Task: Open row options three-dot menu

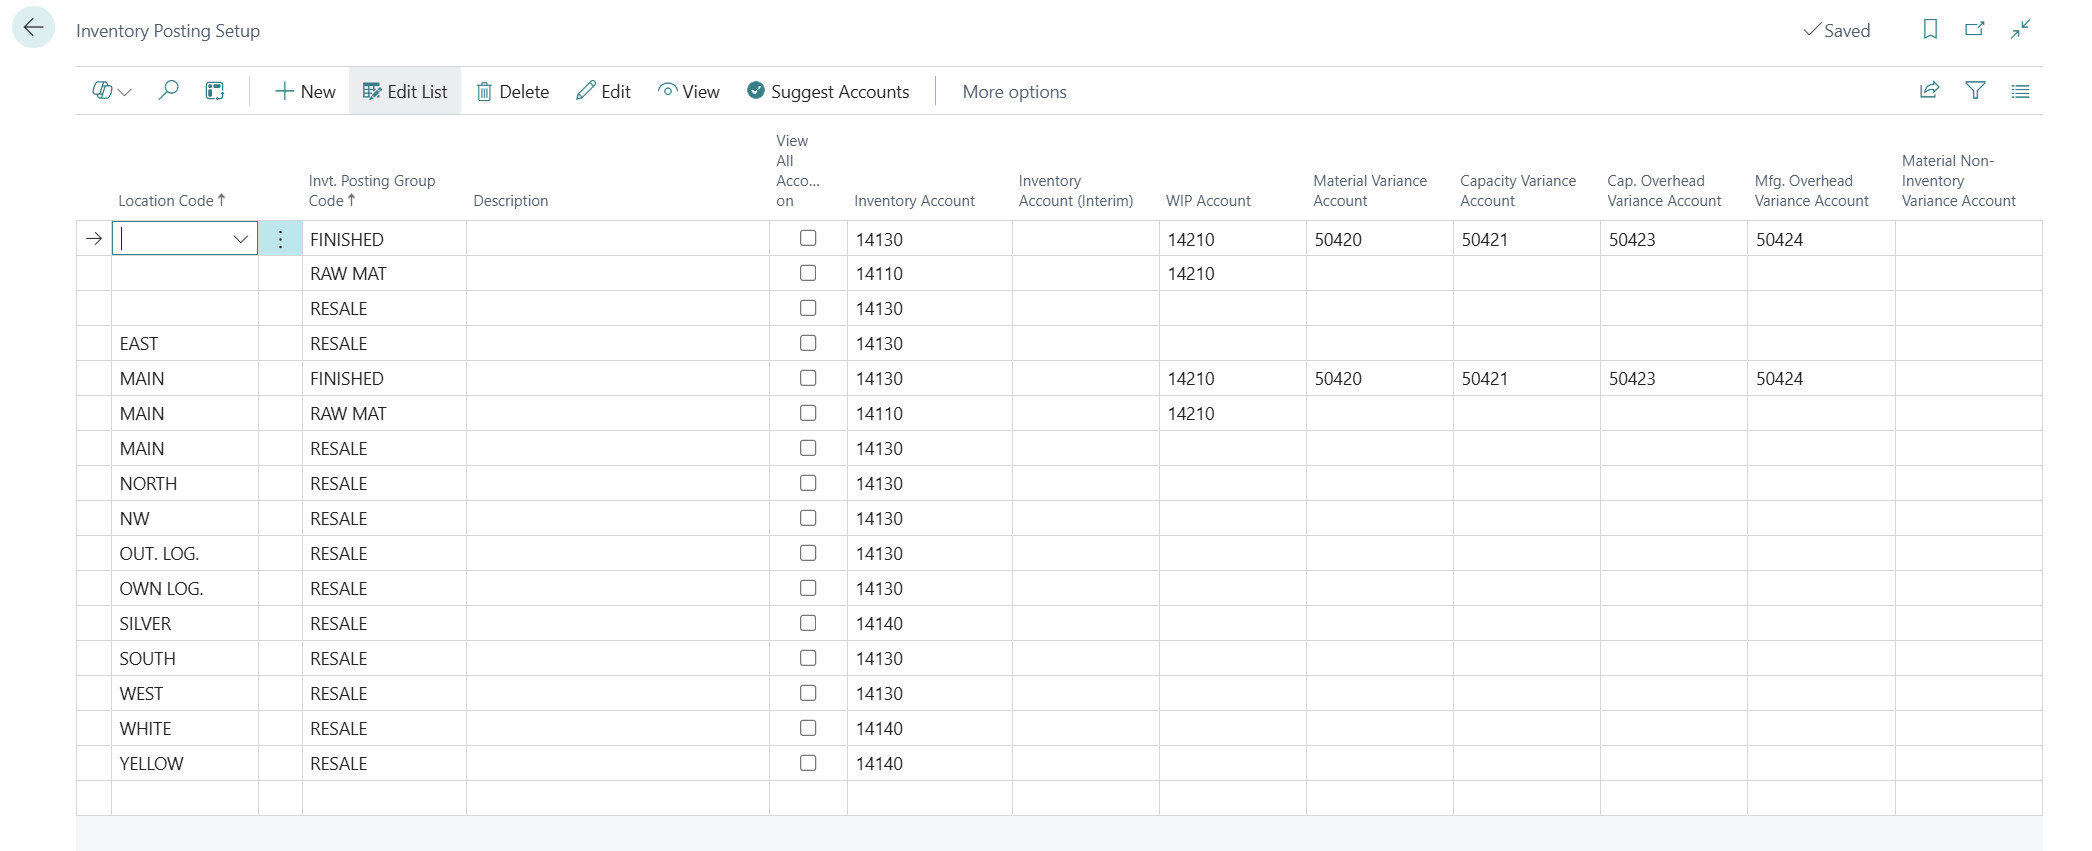Action: pyautogui.click(x=280, y=239)
